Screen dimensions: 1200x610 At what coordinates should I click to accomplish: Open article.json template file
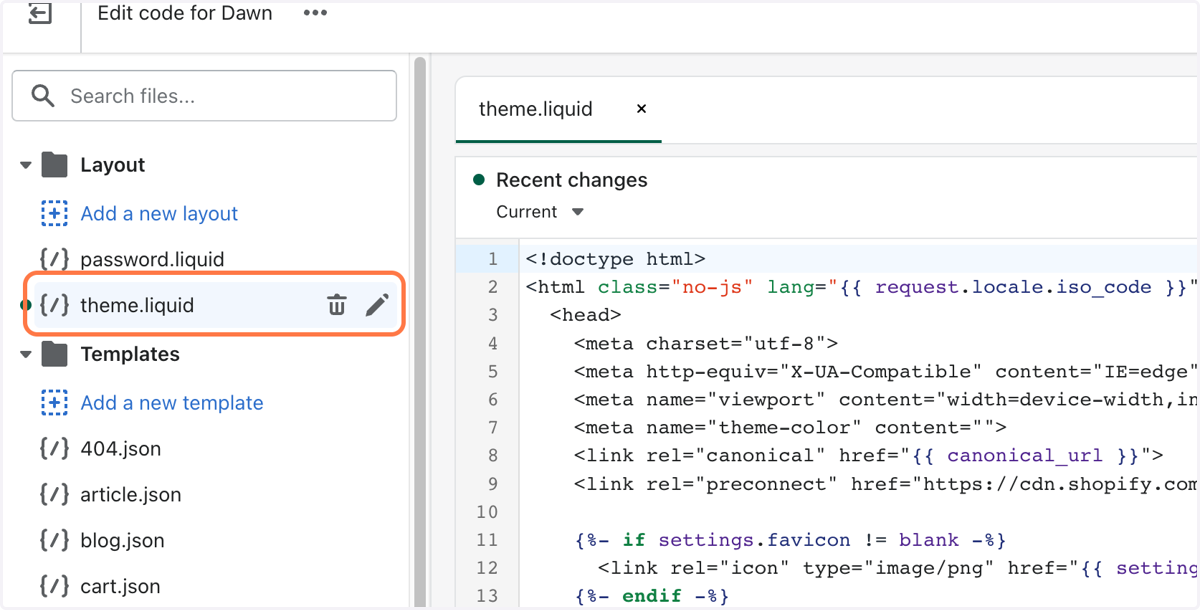pyautogui.click(x=131, y=494)
